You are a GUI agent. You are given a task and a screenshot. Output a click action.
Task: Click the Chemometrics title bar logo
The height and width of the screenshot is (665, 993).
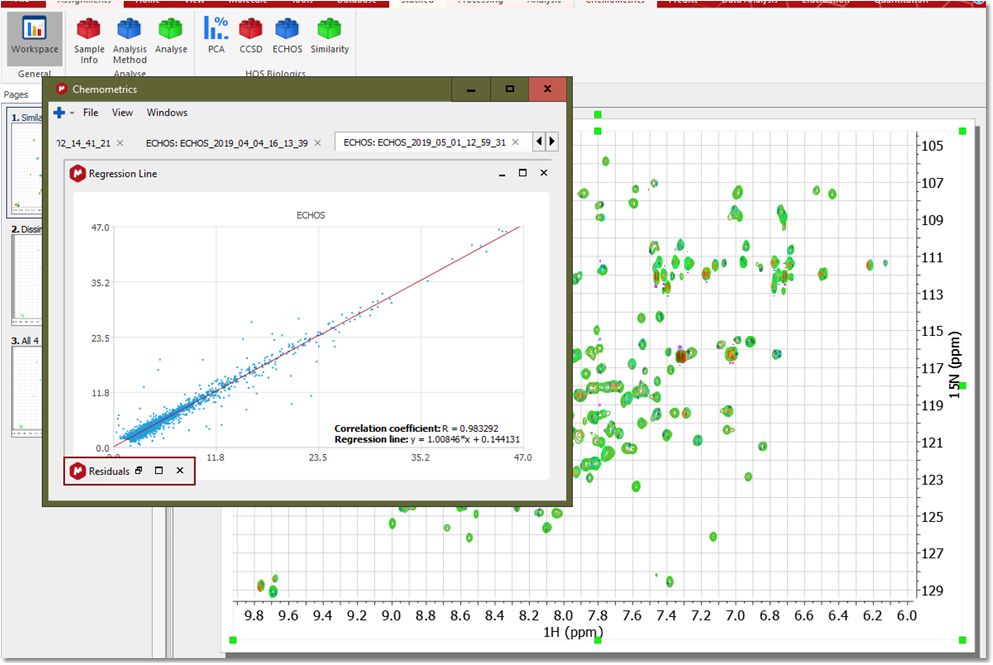61,89
